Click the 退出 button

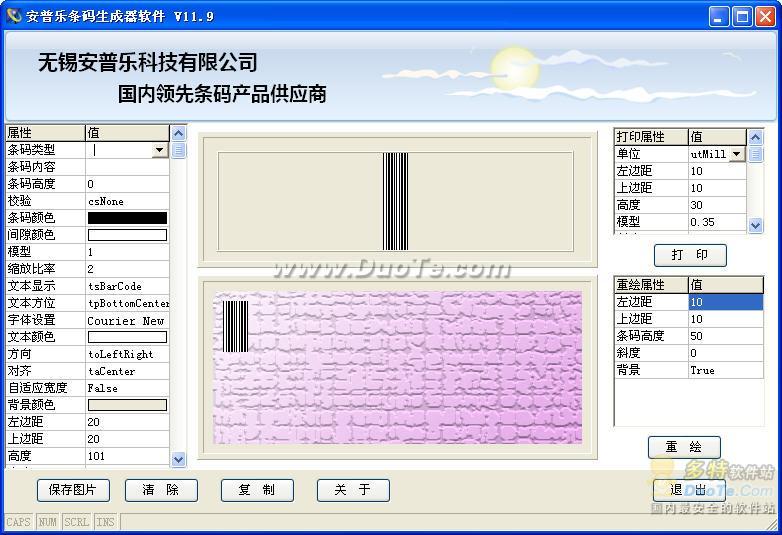[x=689, y=490]
